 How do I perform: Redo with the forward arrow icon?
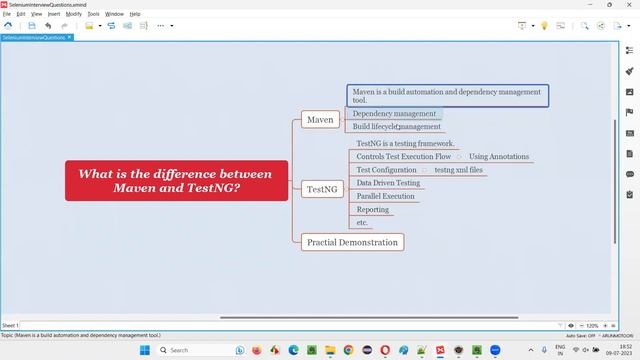click(x=64, y=26)
